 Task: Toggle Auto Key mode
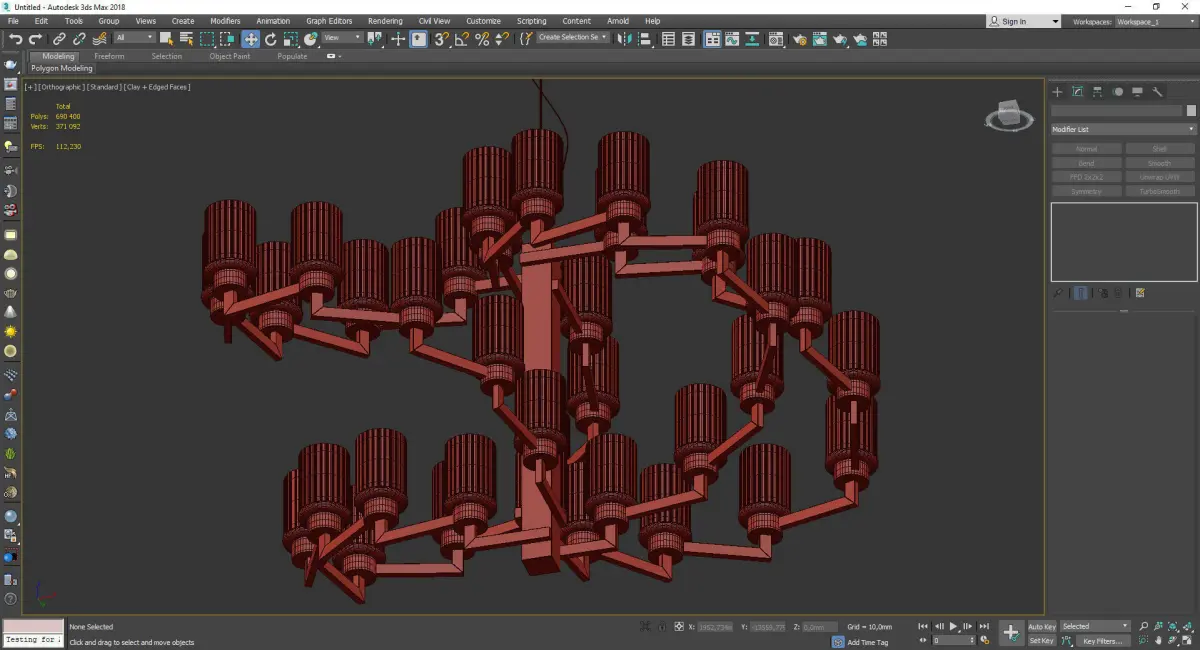point(1041,627)
